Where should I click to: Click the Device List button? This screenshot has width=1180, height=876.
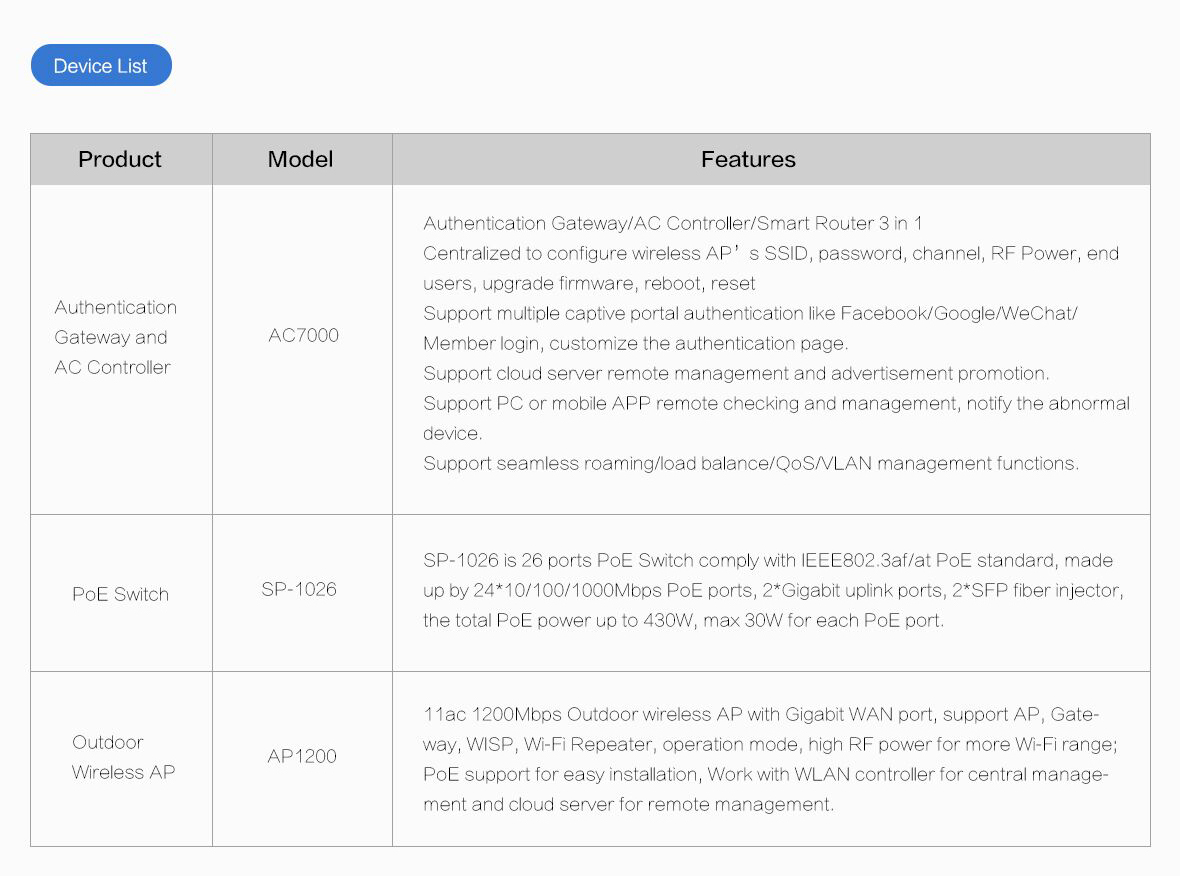101,65
